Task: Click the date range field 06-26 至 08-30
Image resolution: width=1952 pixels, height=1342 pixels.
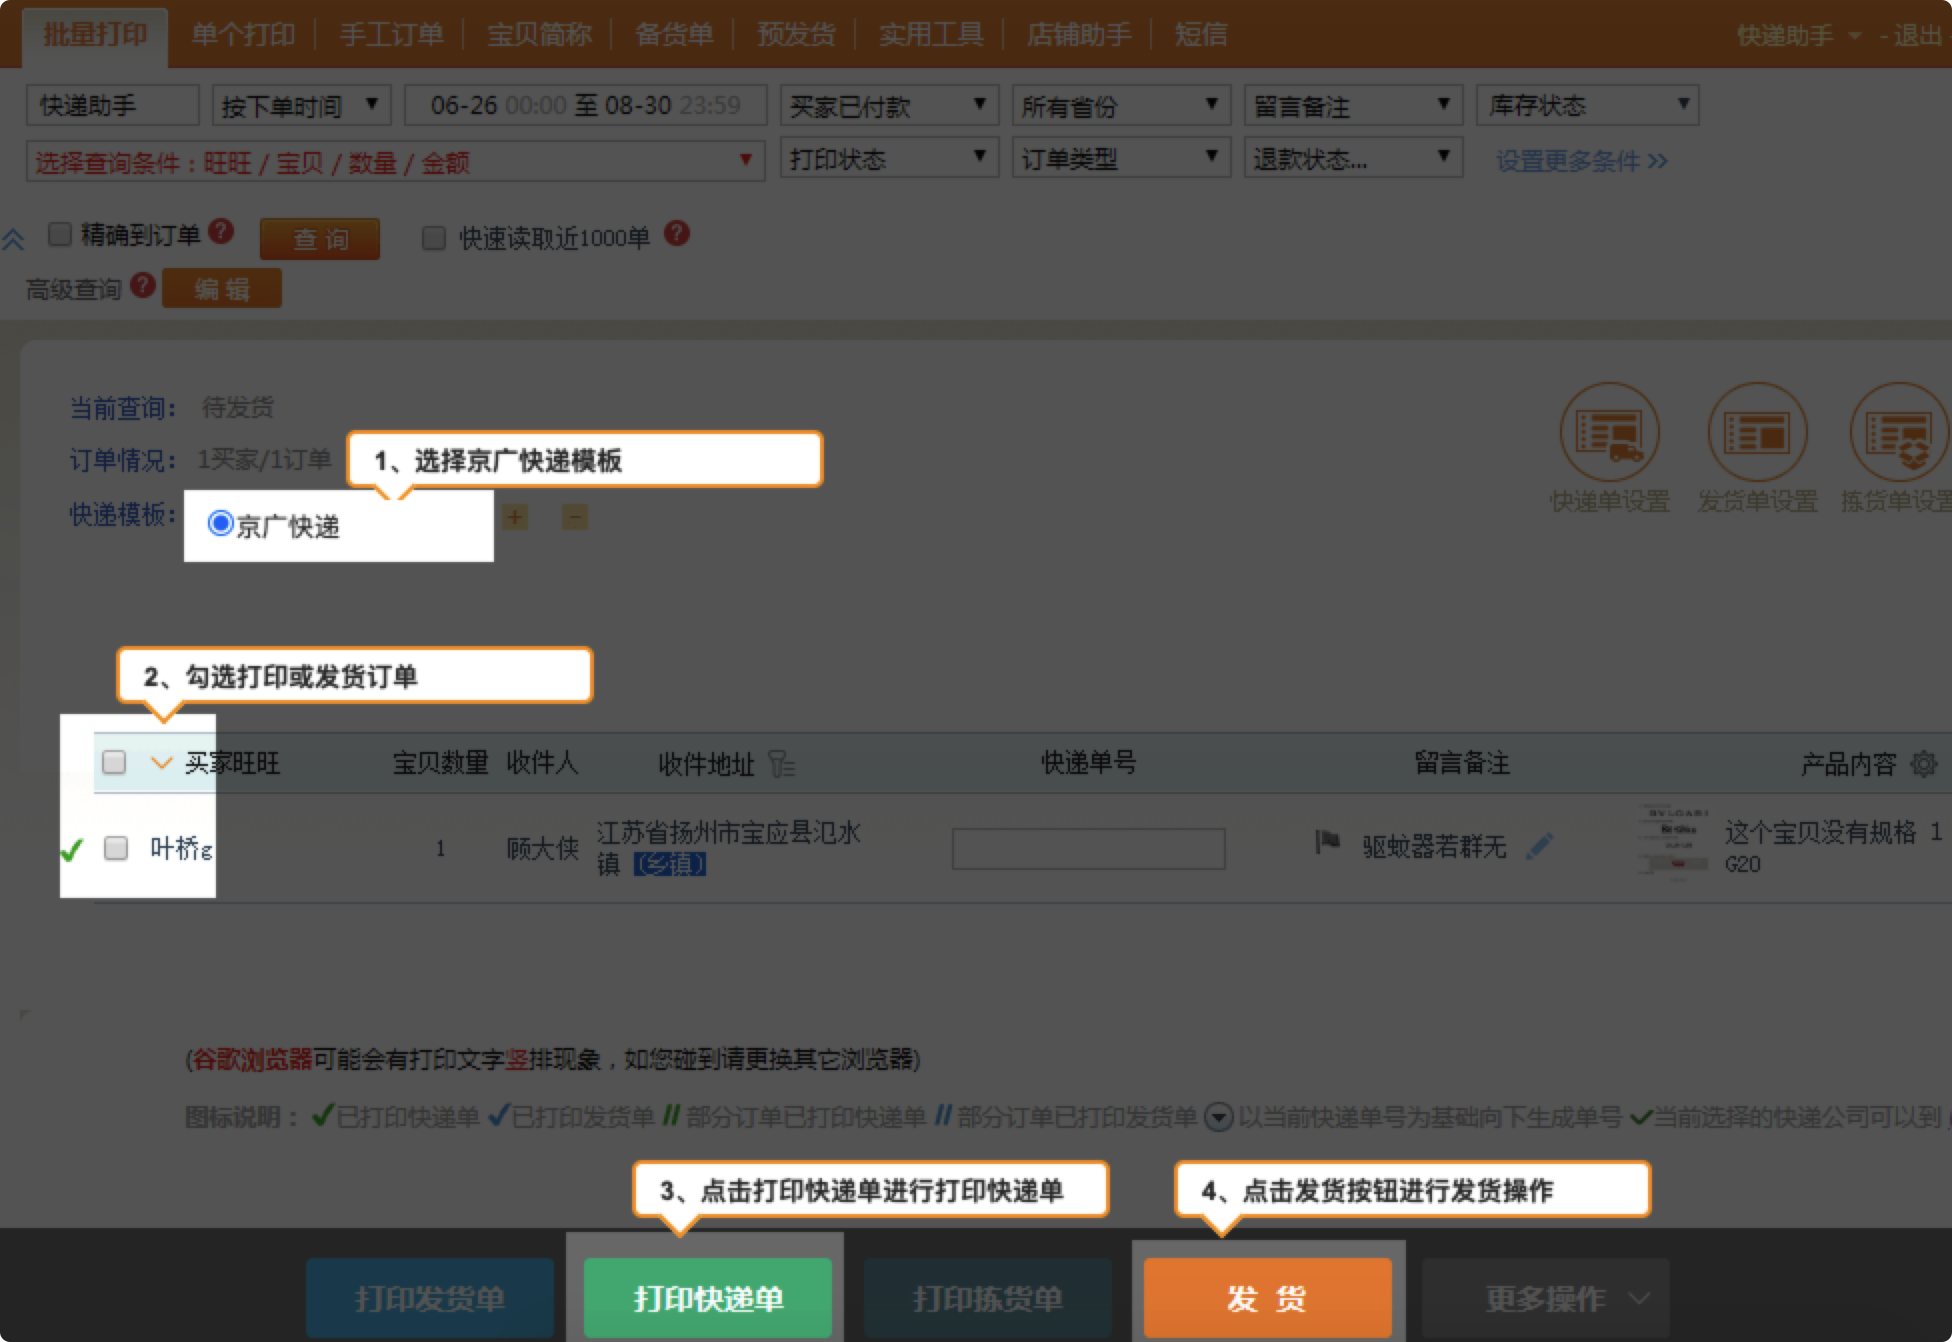Action: click(x=586, y=105)
